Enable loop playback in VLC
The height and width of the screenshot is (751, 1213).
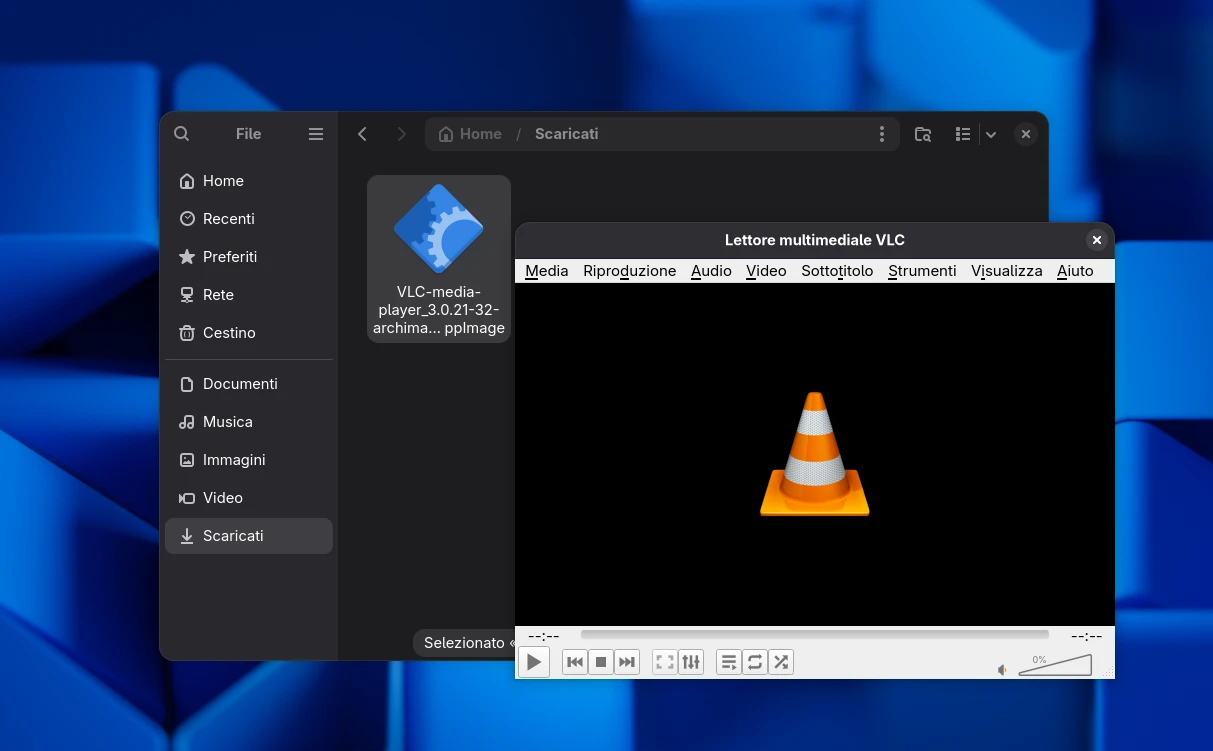click(x=755, y=661)
